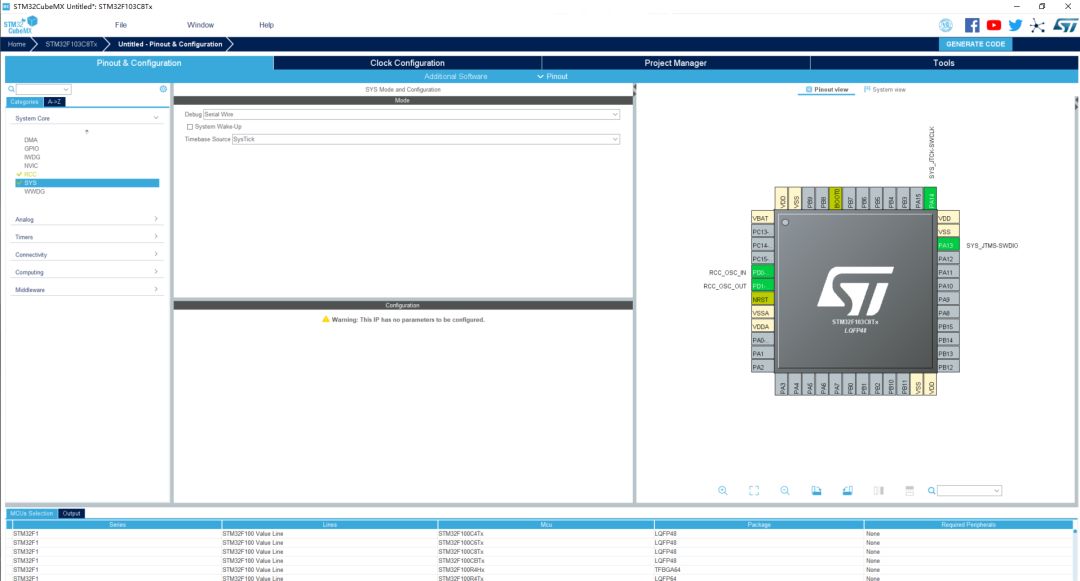
Task: Select the Categories tab
Action: [25, 102]
